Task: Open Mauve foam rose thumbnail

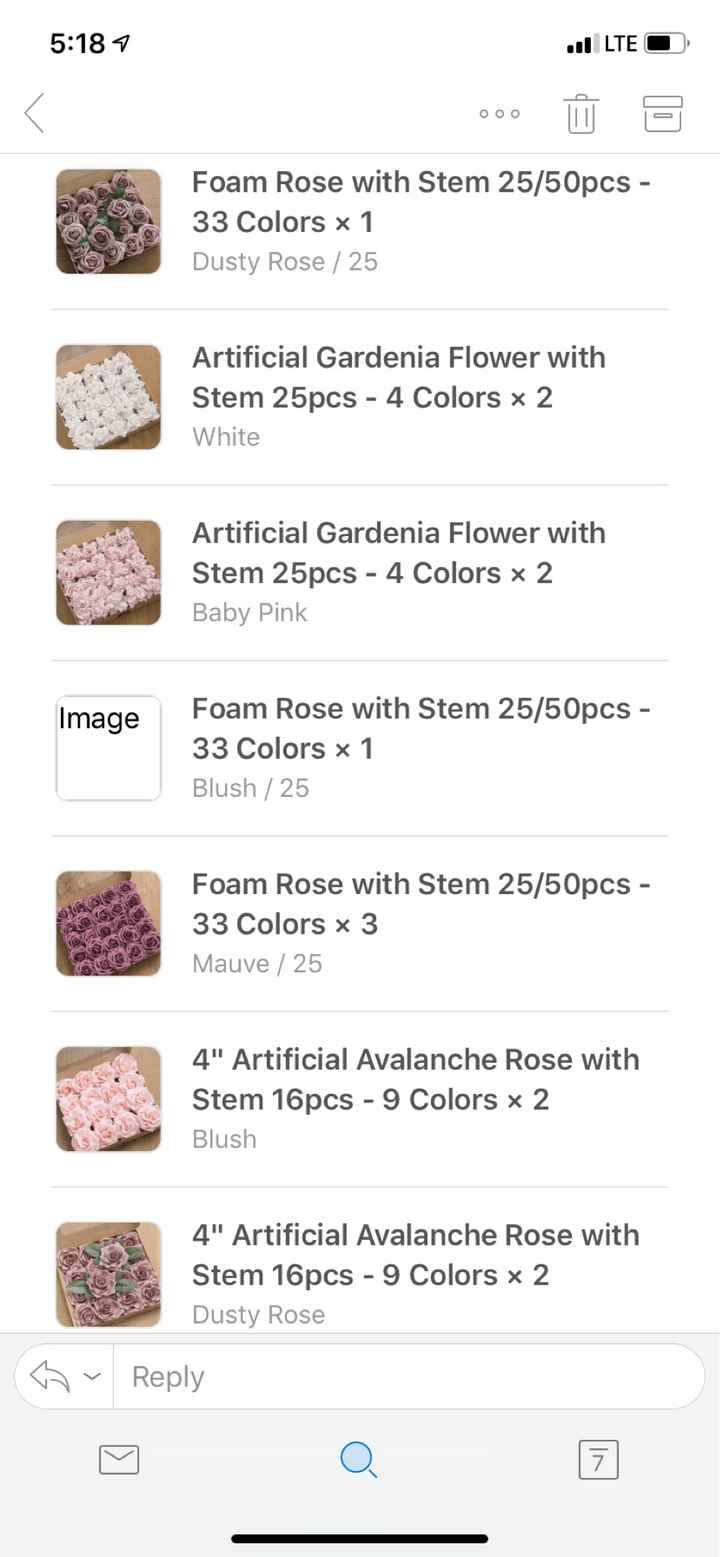Action: point(108,923)
